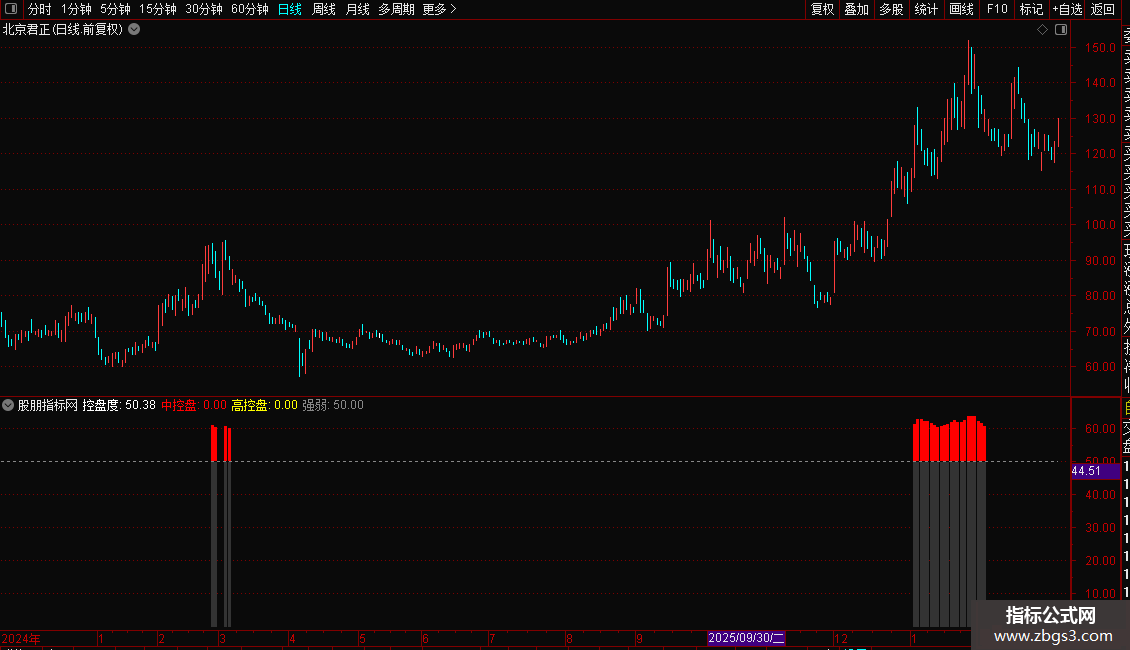Click the yellow 高控盘: 0.00 label
1130x650 pixels.
264,405
